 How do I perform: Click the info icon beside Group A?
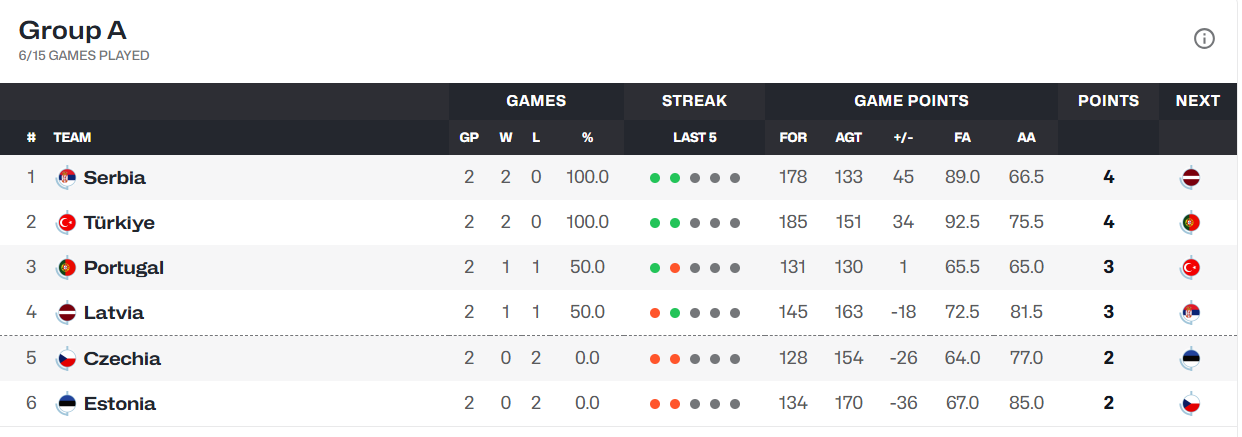pyautogui.click(x=1204, y=39)
